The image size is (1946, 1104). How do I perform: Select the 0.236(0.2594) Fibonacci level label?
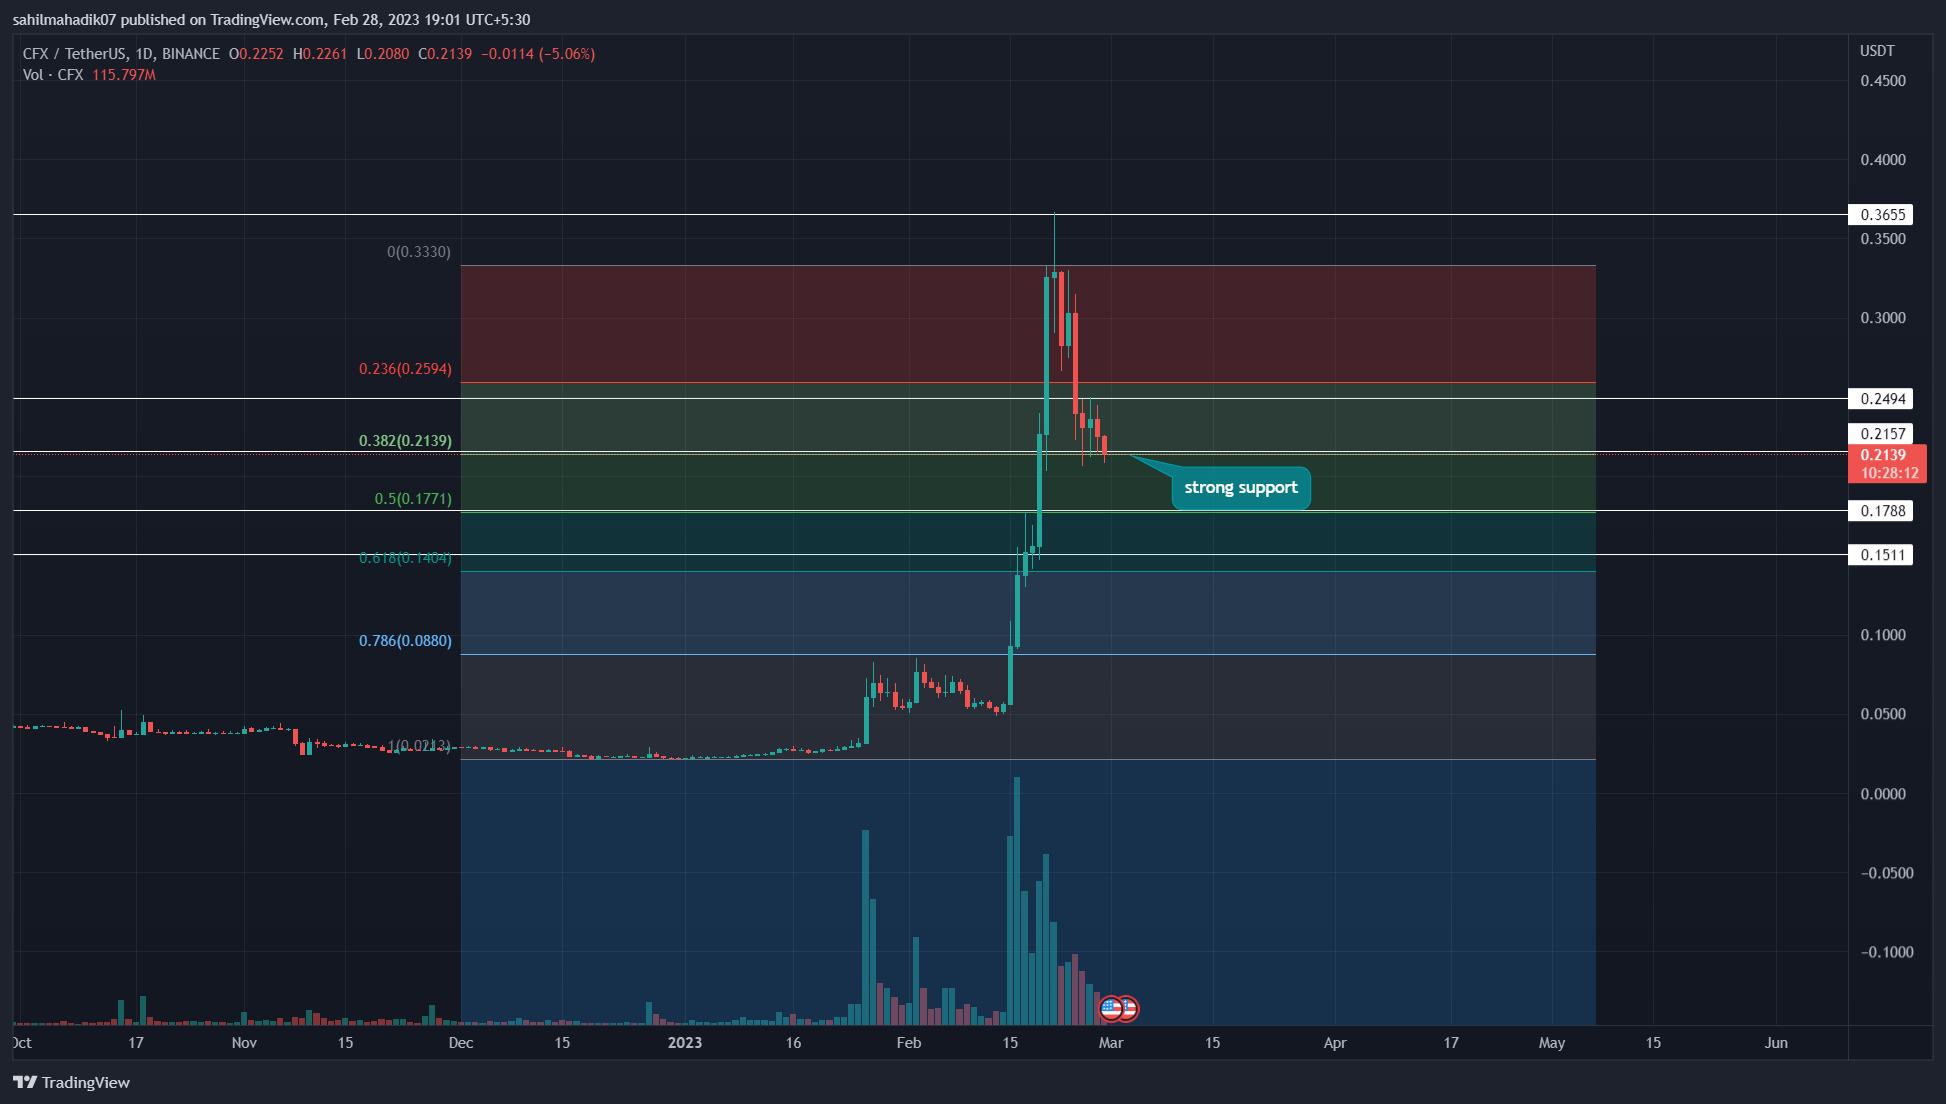405,369
